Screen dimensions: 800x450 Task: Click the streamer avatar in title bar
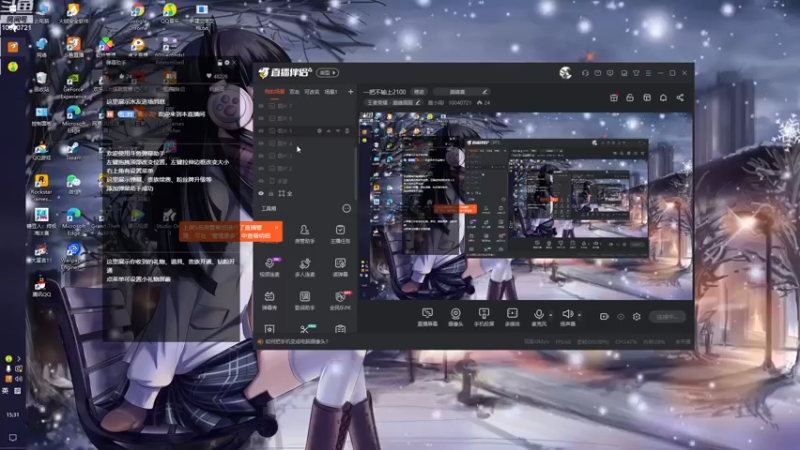click(x=565, y=73)
